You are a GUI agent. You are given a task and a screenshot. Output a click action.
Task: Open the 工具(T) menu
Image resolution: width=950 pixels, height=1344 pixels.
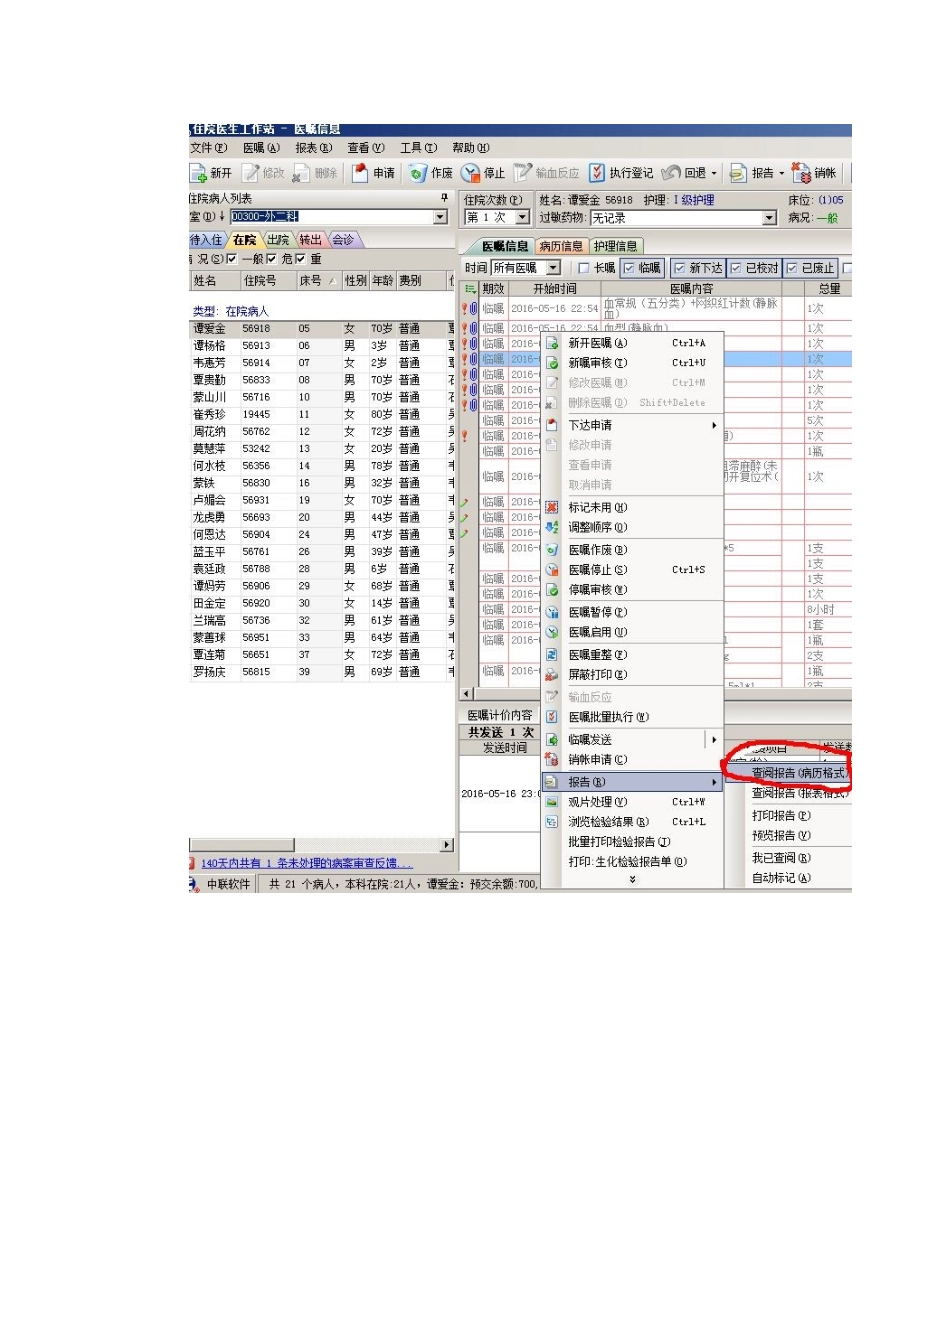pyautogui.click(x=418, y=148)
